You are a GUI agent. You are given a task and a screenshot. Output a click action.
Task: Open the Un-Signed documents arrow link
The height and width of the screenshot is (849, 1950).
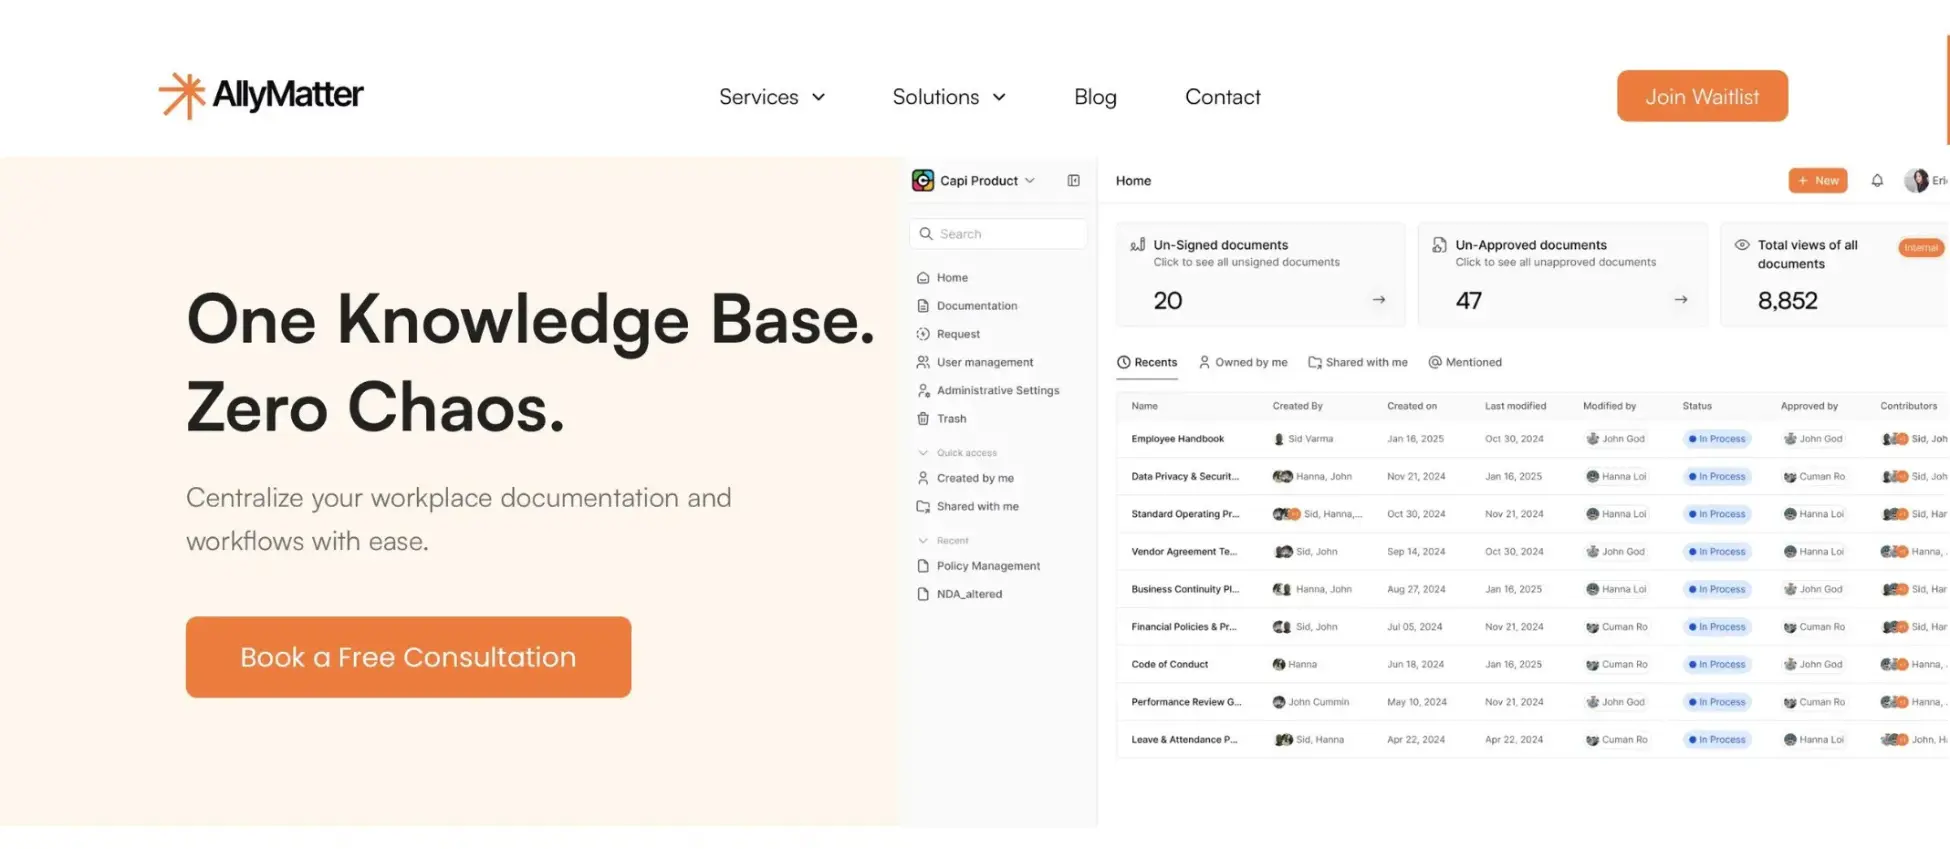[1378, 298]
